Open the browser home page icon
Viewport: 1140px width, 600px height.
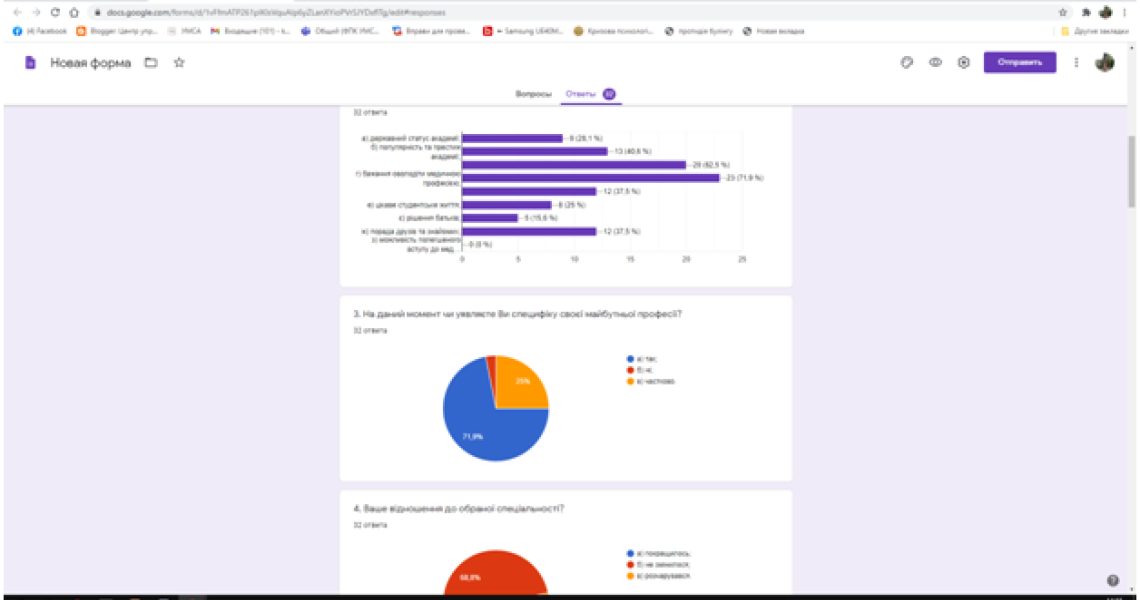[x=74, y=12]
